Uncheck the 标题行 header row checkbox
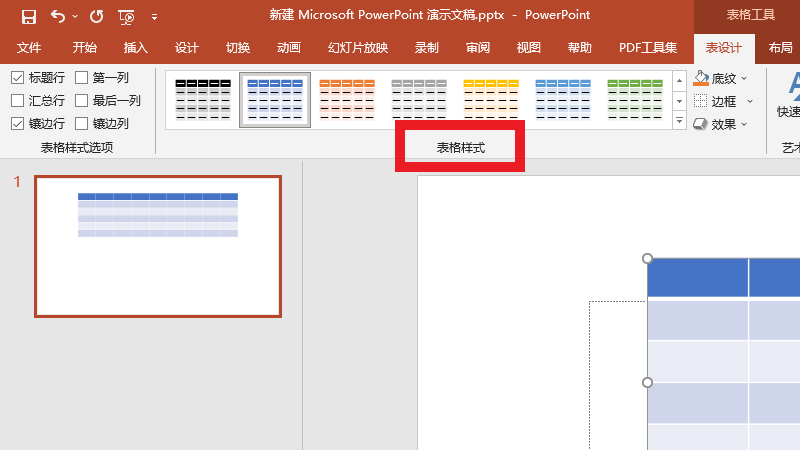 pos(18,77)
